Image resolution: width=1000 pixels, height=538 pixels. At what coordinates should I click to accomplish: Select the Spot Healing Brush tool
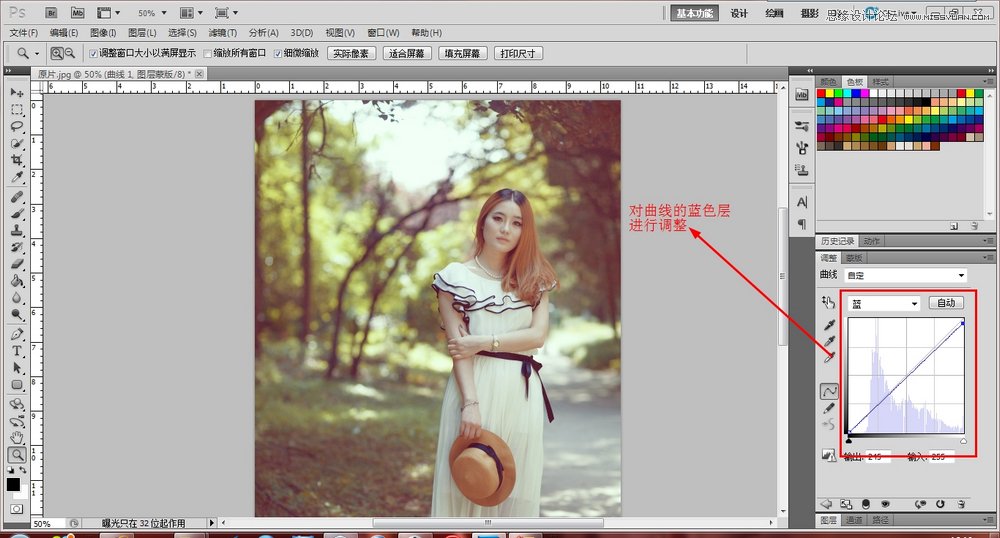[x=17, y=197]
